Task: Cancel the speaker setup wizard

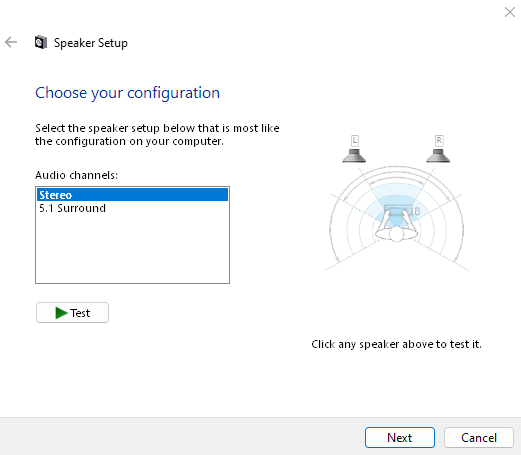Action: pyautogui.click(x=479, y=437)
